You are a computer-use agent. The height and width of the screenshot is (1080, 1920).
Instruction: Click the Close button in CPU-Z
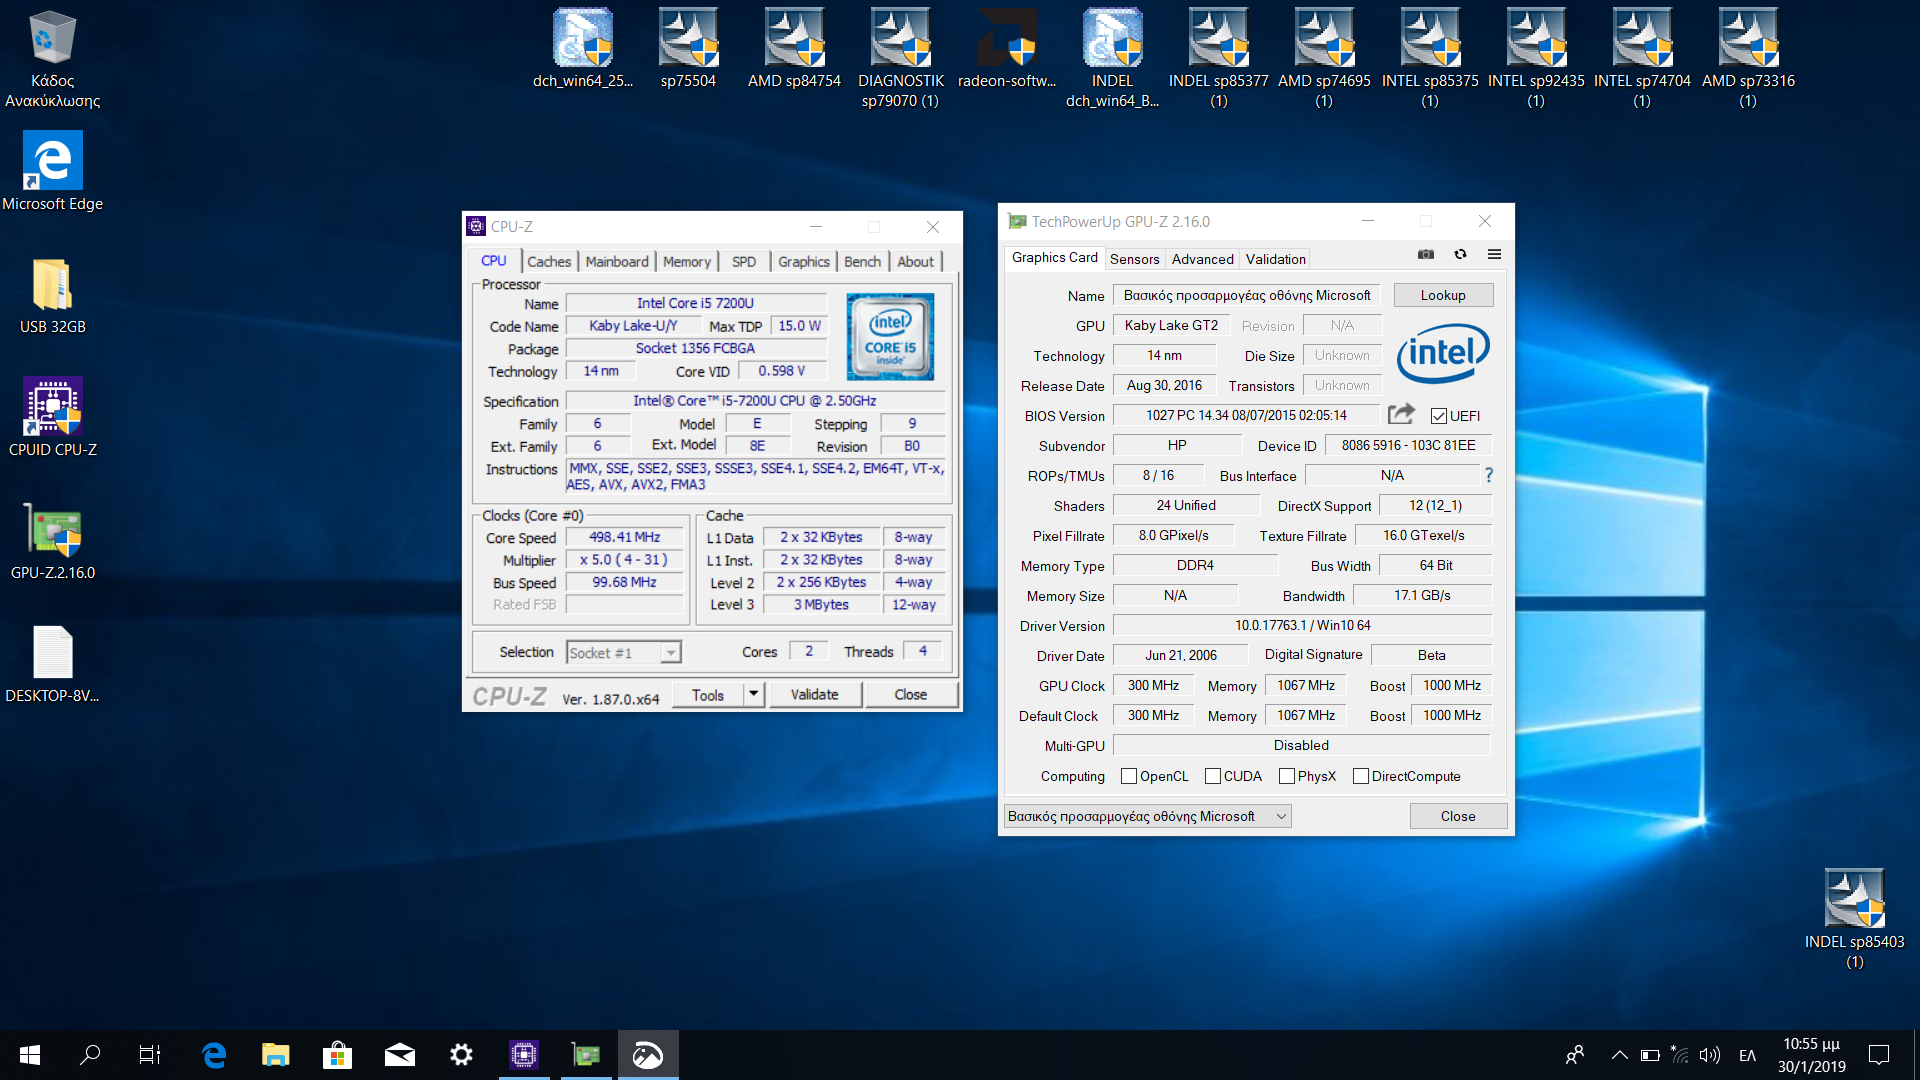[911, 694]
